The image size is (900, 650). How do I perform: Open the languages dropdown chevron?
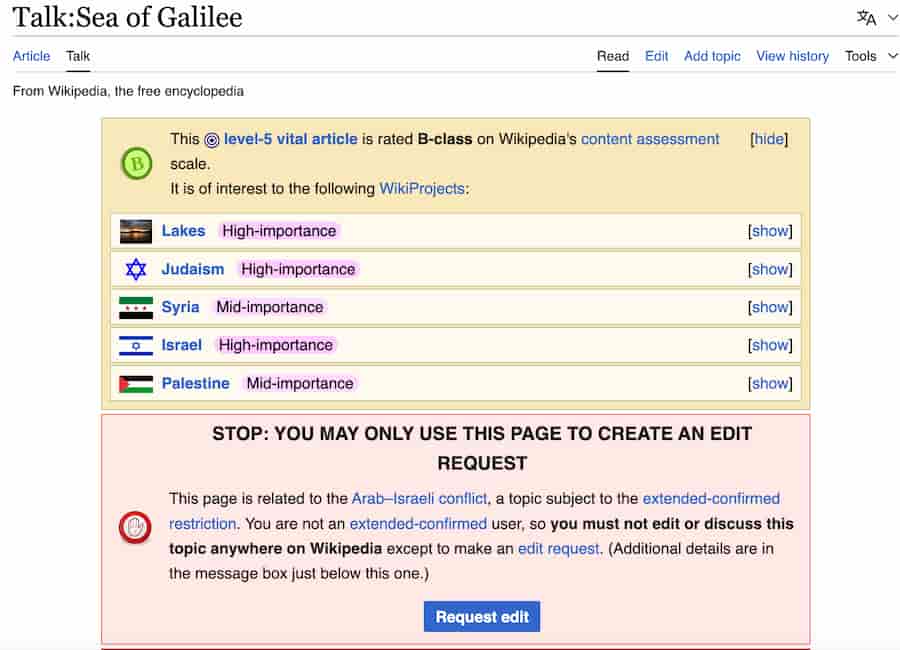tap(893, 18)
